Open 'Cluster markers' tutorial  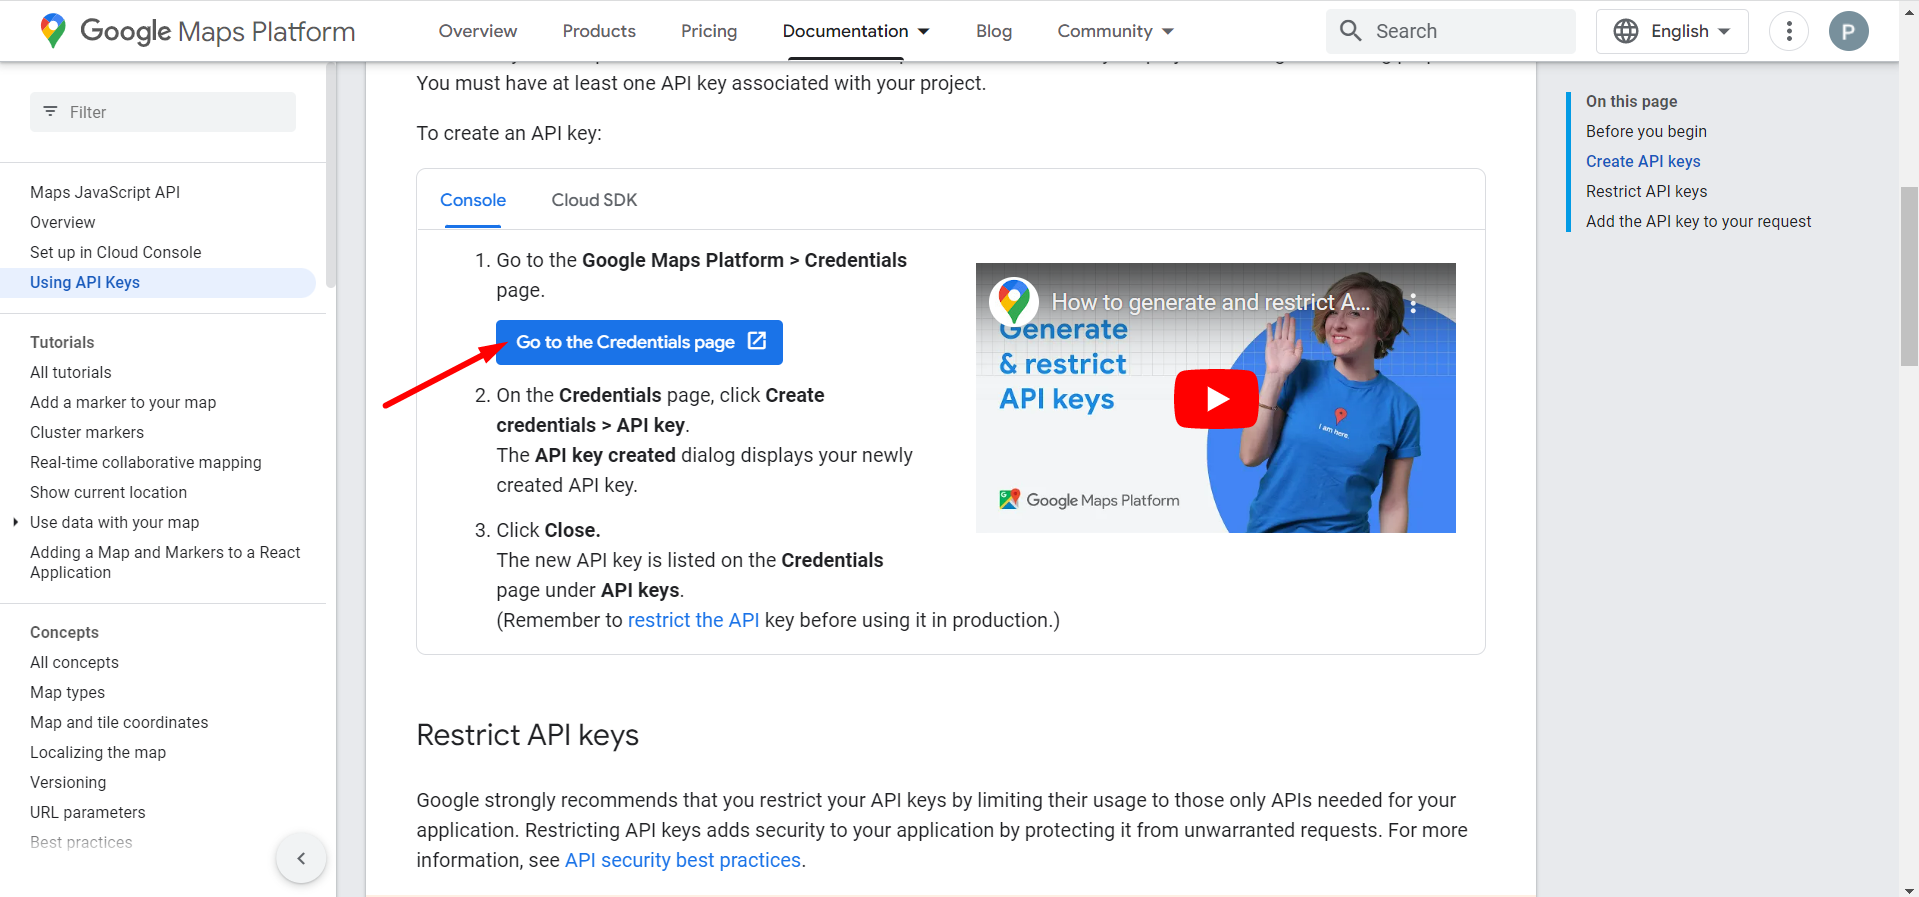pyautogui.click(x=87, y=432)
